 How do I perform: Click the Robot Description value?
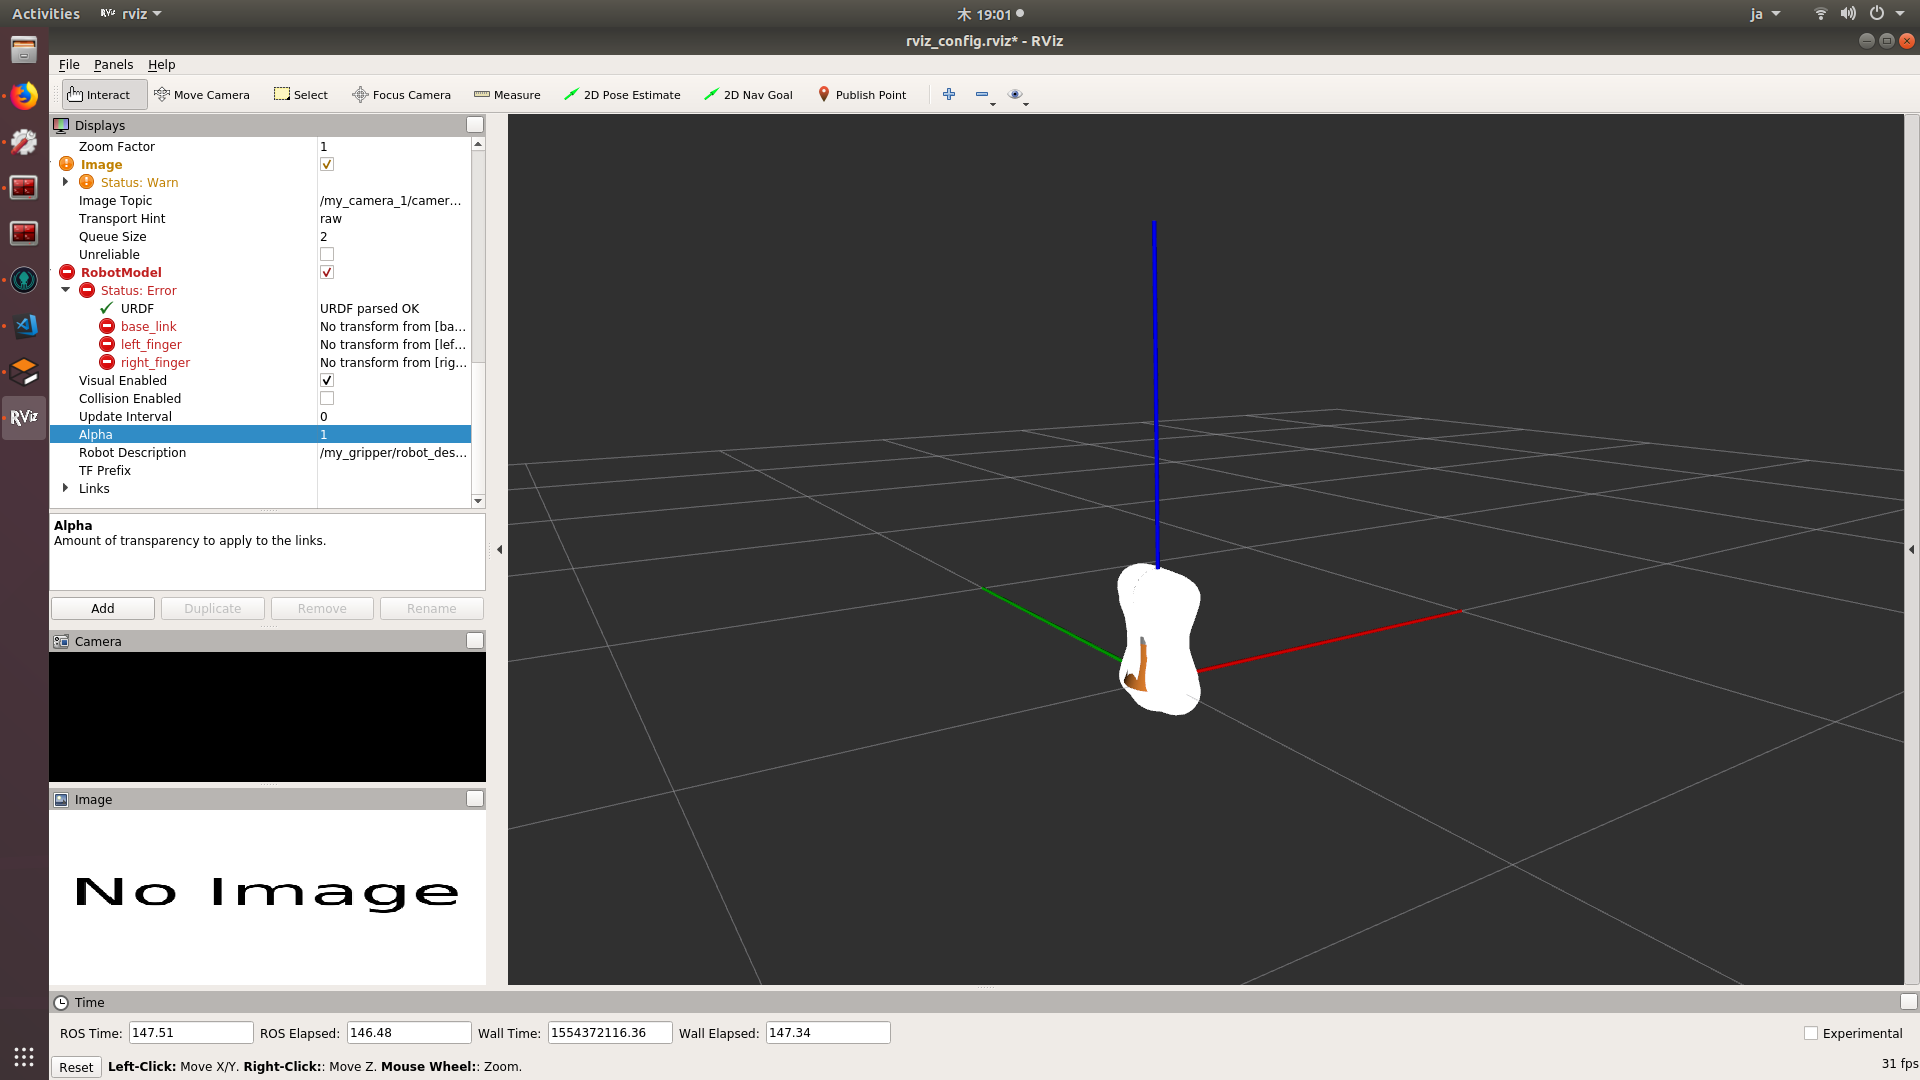point(393,452)
